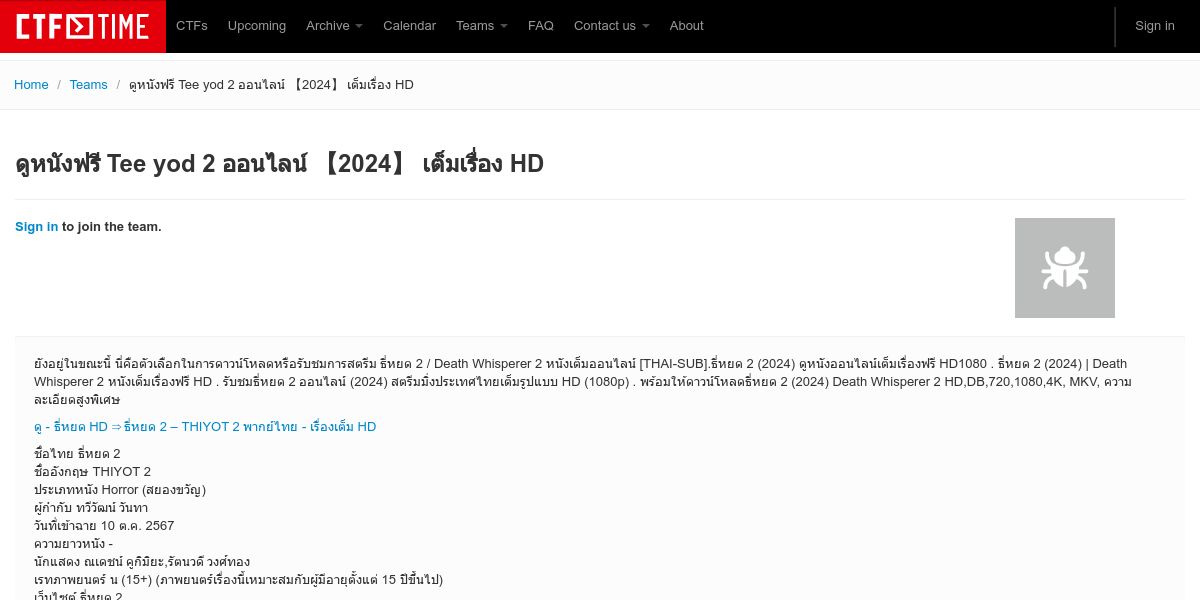Screen dimensions: 1200x600
Task: Open the FAQ page
Action: (x=541, y=26)
